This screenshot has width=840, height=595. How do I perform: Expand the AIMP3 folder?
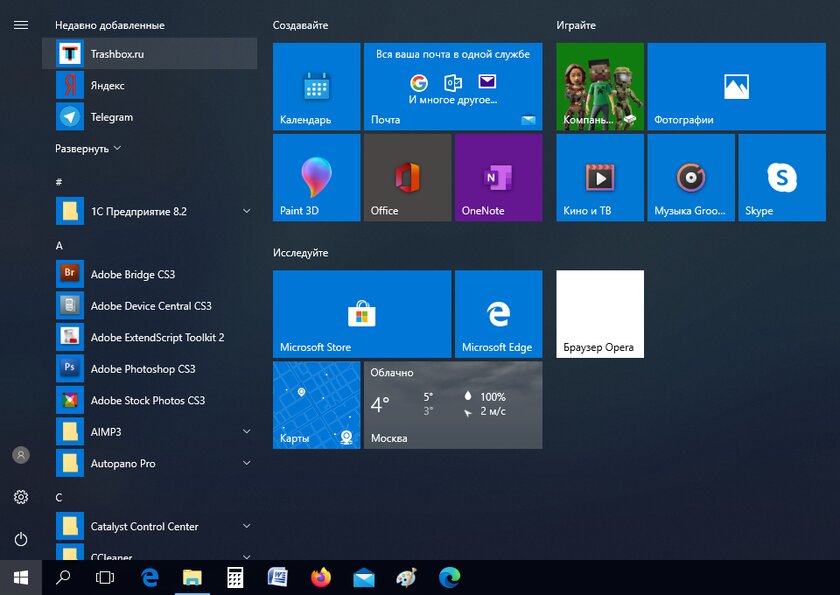click(x=149, y=432)
